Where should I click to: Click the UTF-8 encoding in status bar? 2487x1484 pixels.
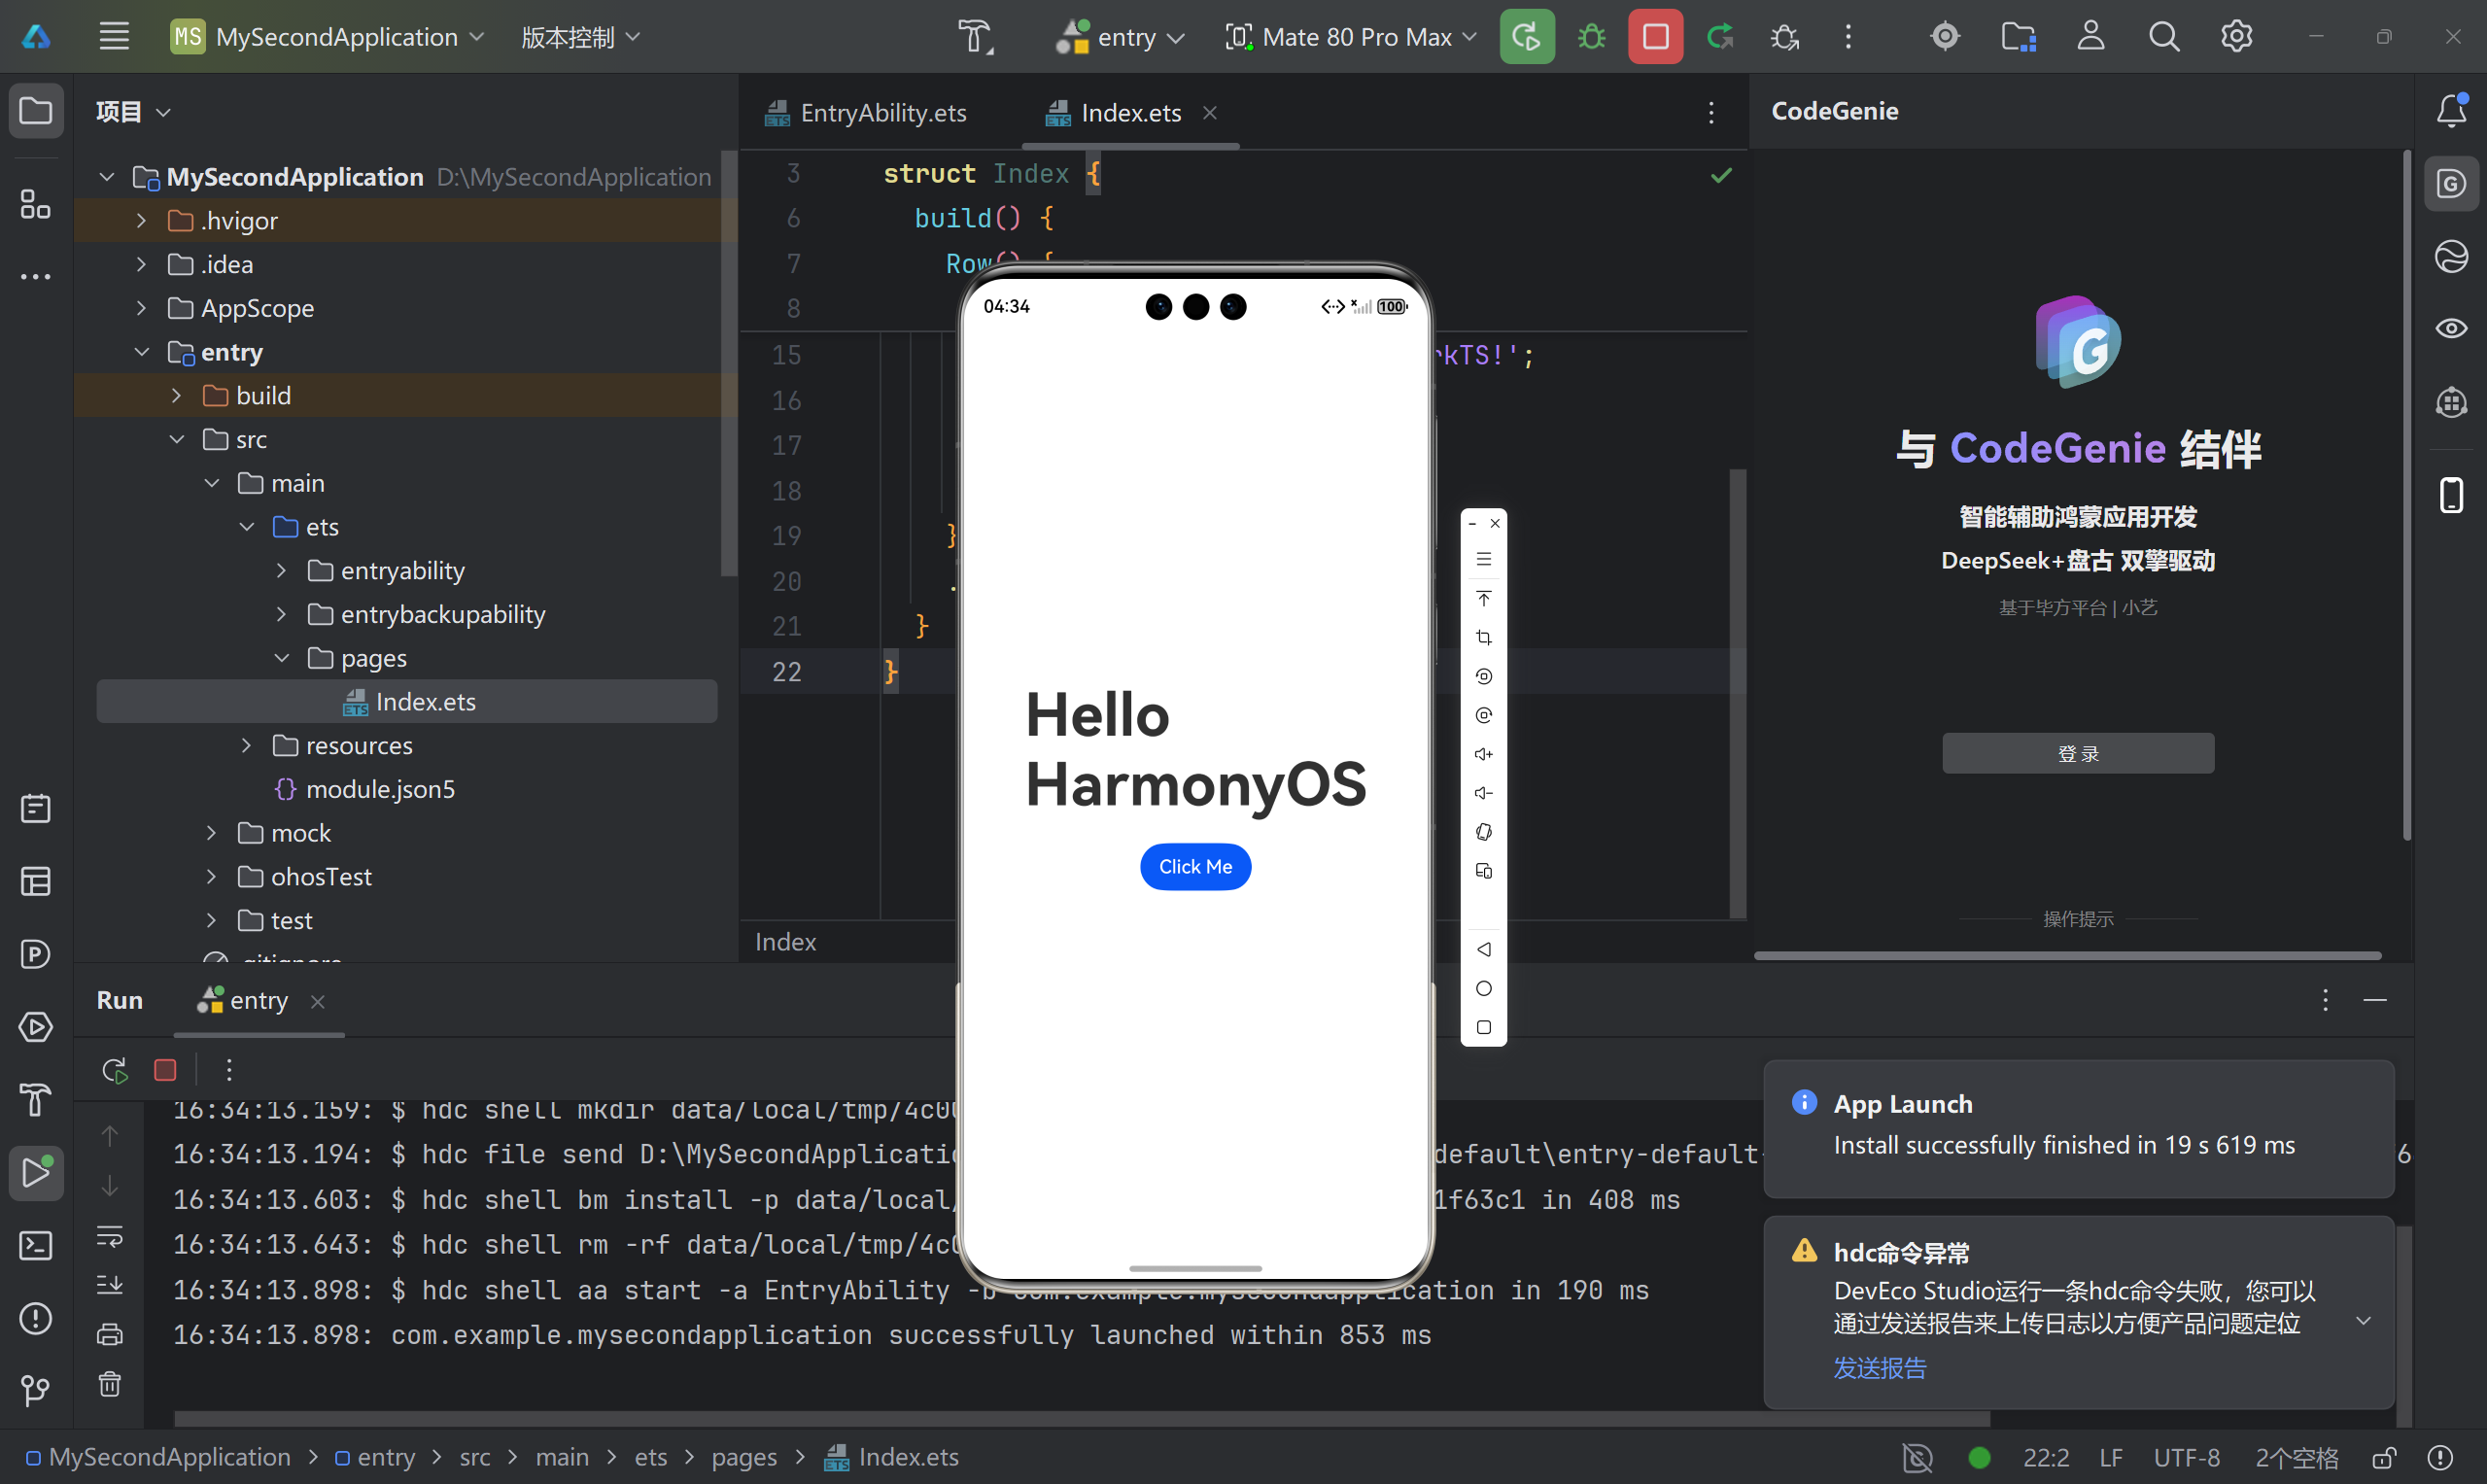coord(2187,1458)
